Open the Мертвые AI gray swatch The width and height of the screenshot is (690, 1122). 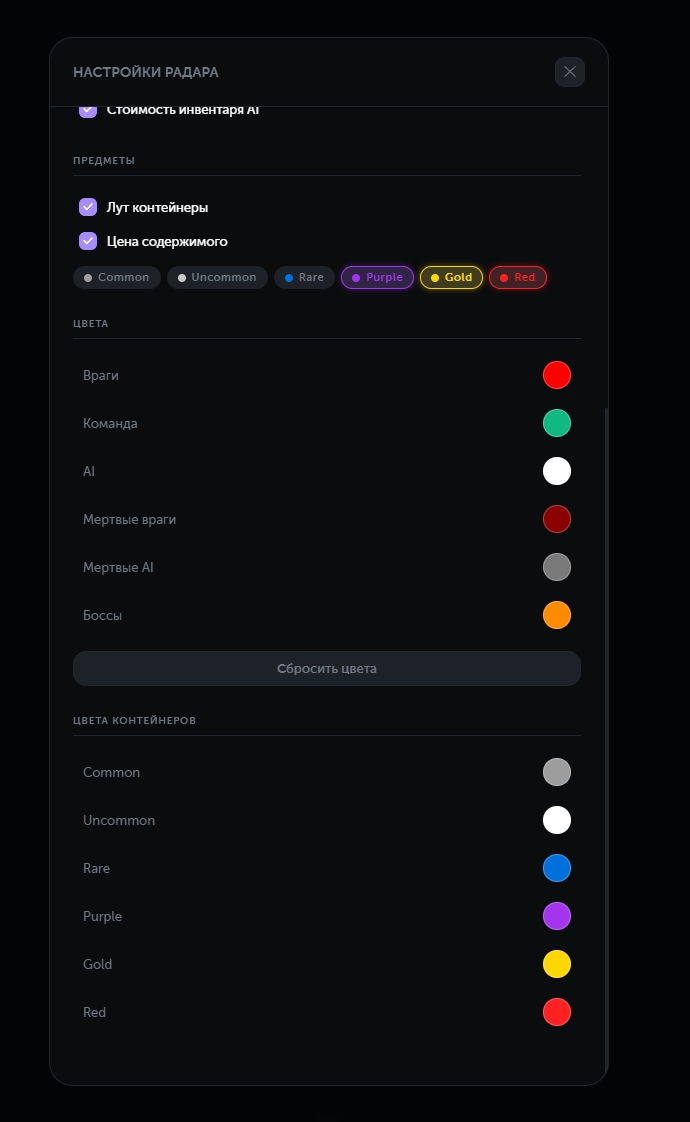coord(557,567)
